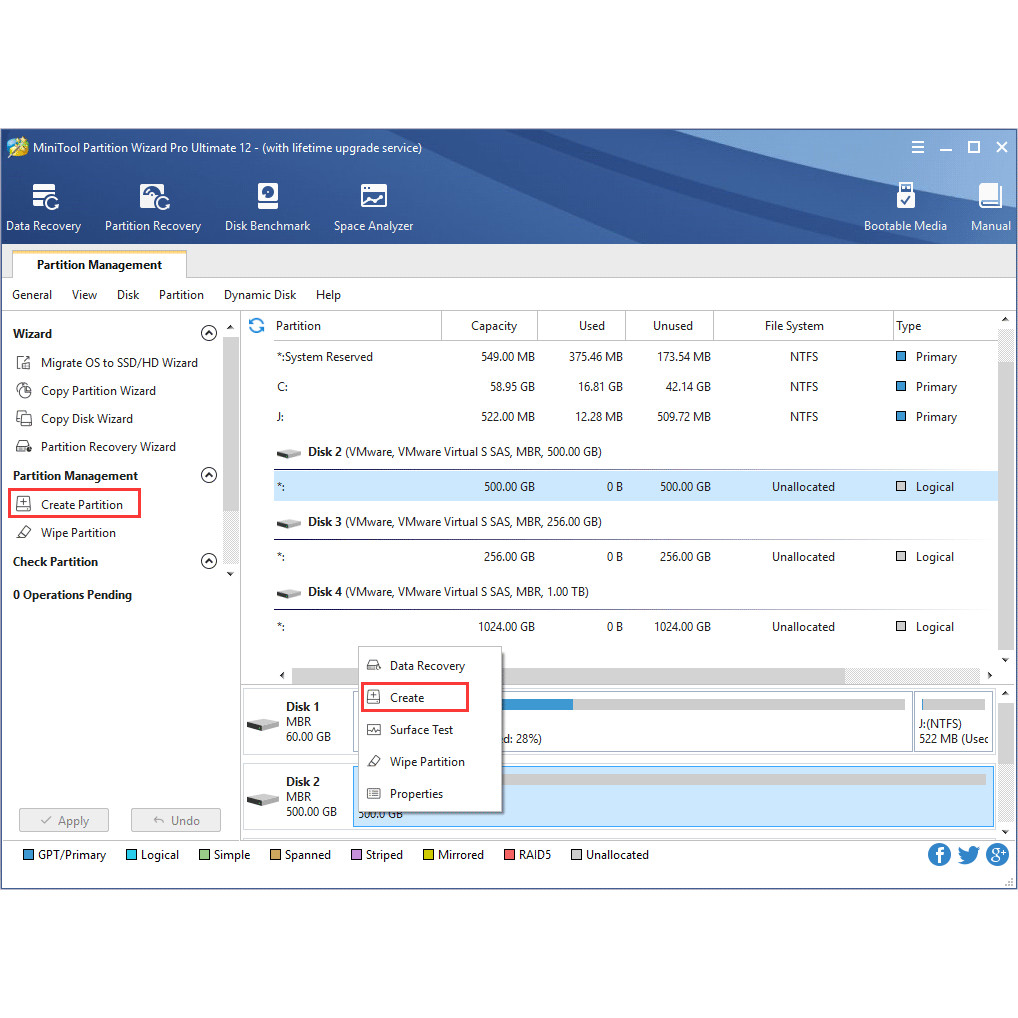
Task: Collapse the Wizard section
Action: (x=208, y=334)
